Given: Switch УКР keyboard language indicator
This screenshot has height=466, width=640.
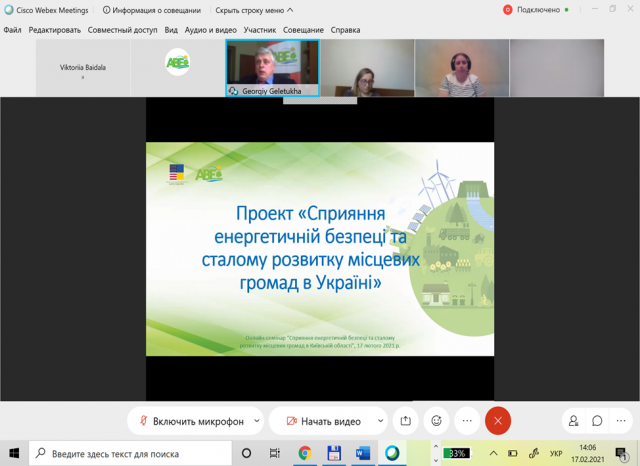Looking at the screenshot, I should pyautogui.click(x=556, y=453).
